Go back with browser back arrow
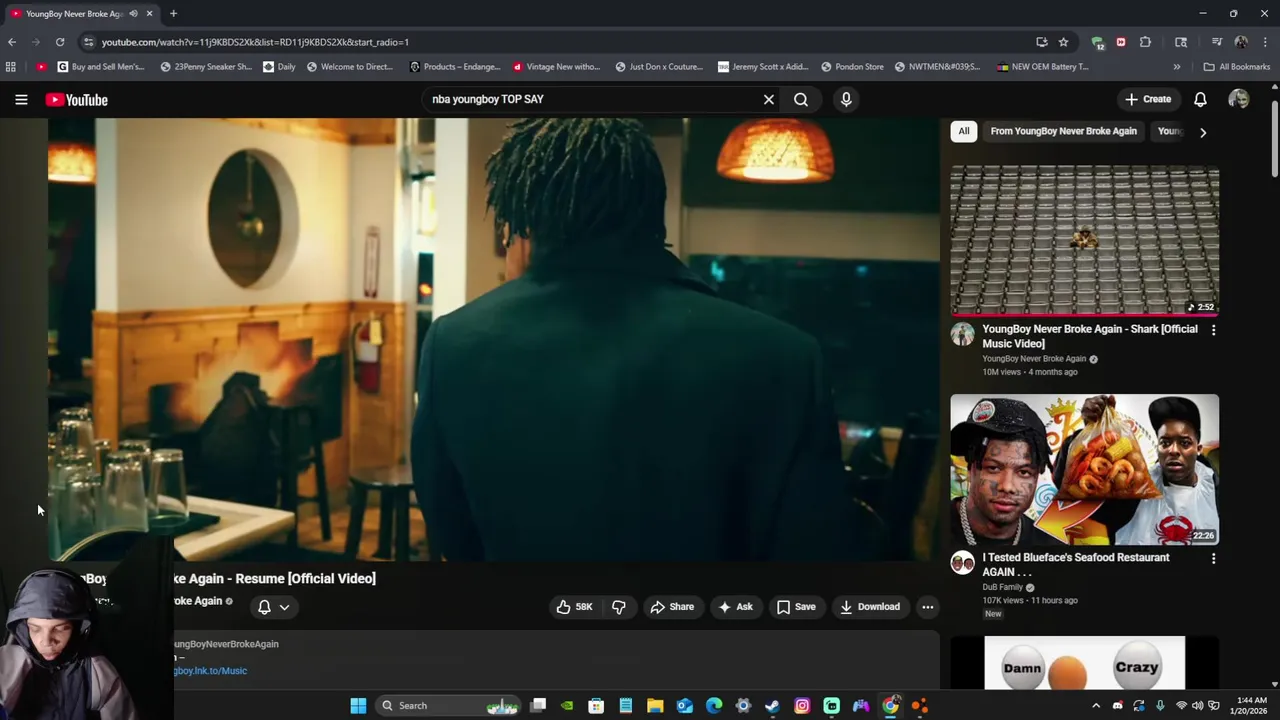The width and height of the screenshot is (1280, 720). tap(12, 42)
